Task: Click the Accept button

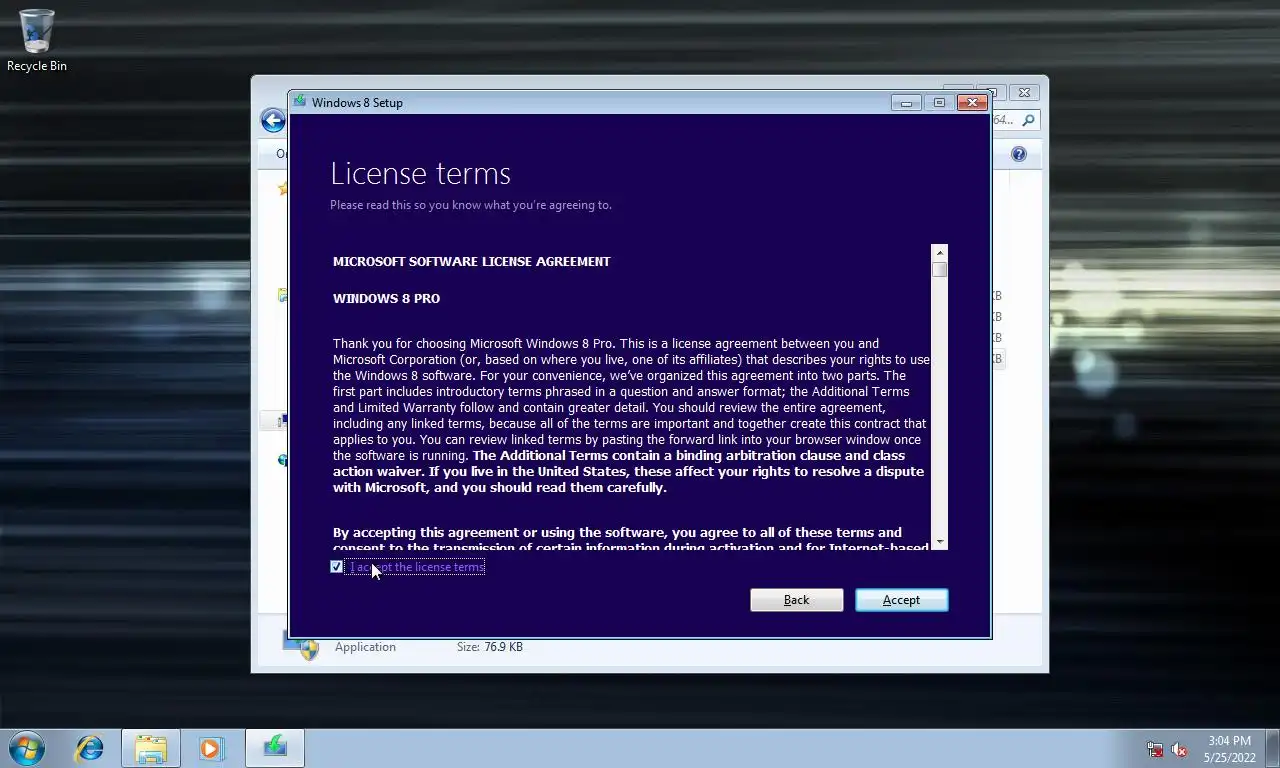Action: pyautogui.click(x=901, y=600)
